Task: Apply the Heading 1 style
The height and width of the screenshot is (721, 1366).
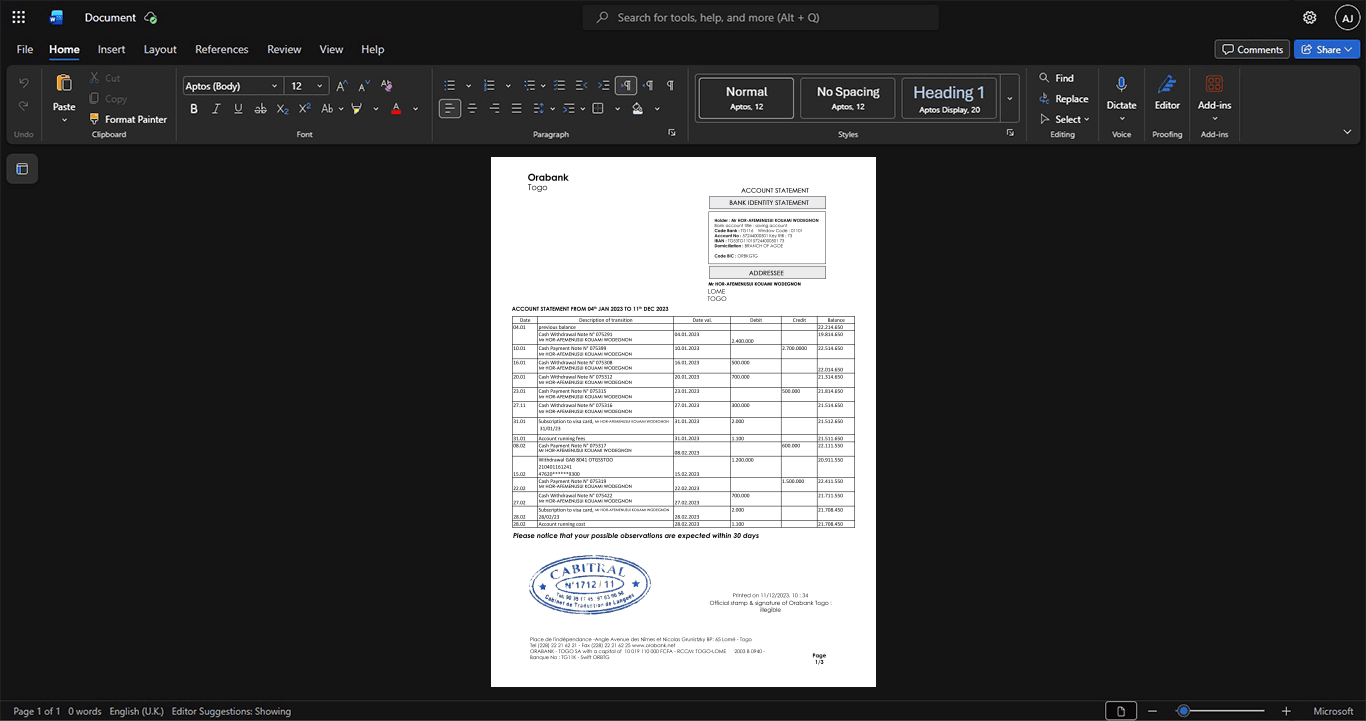Action: tap(949, 98)
